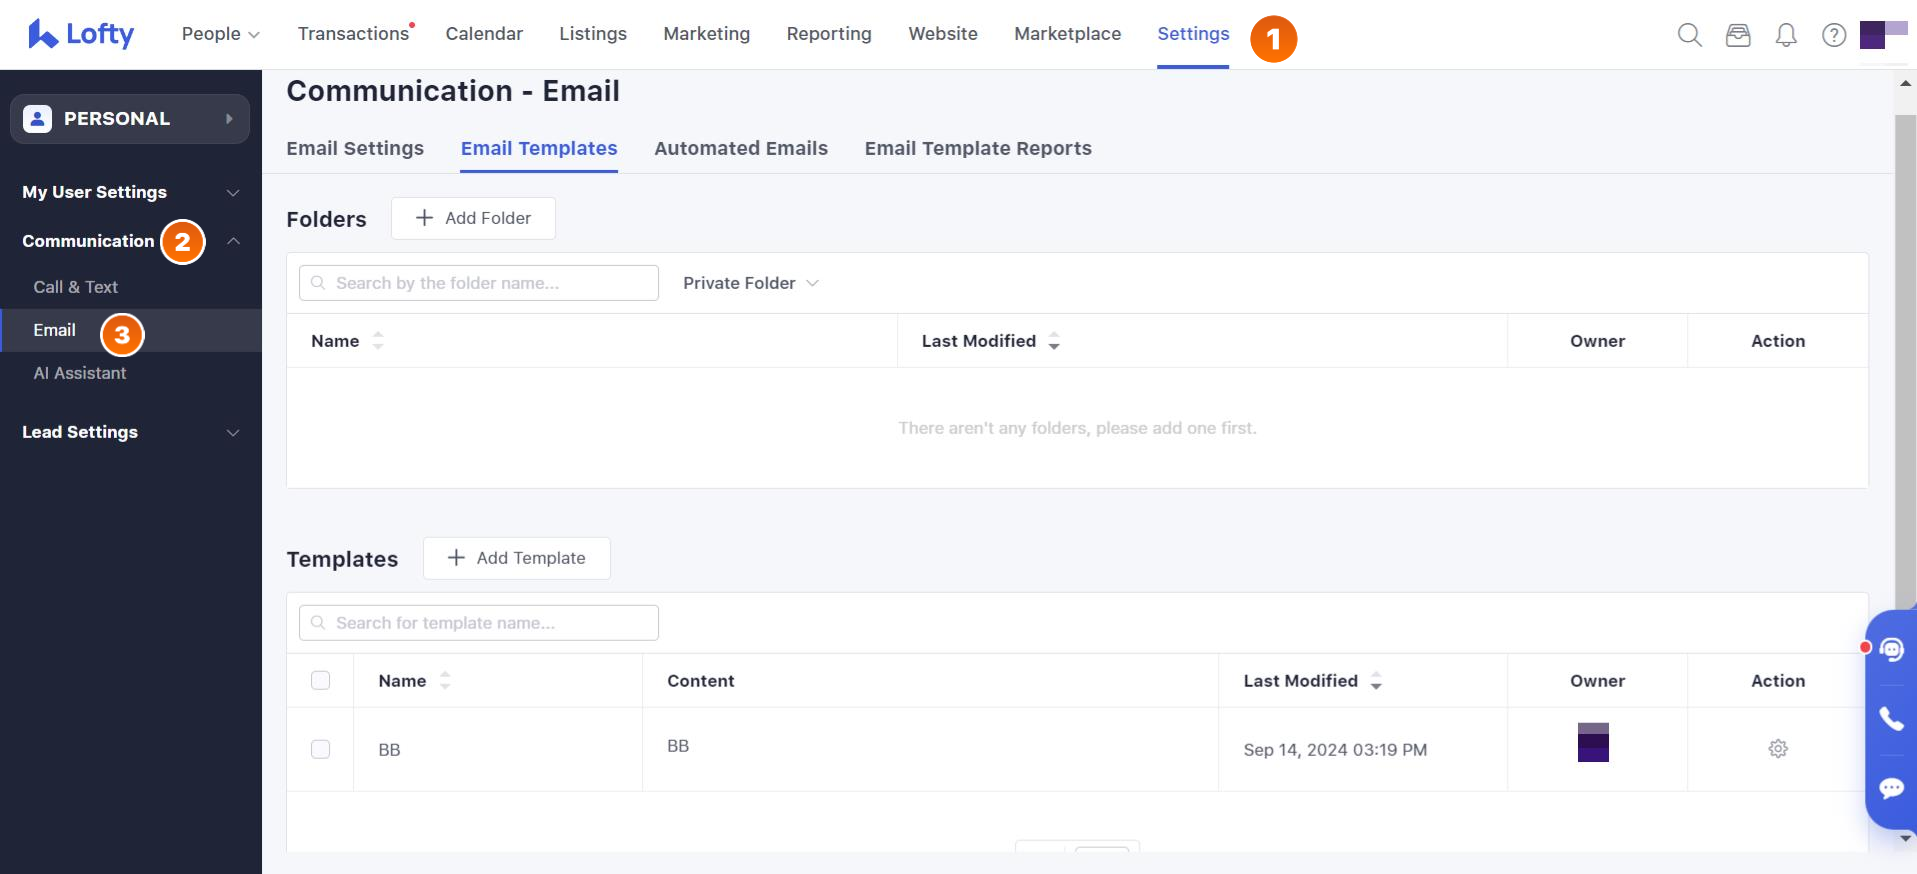This screenshot has height=874, width=1917.
Task: Switch to the Automated Emails tab
Action: click(740, 148)
